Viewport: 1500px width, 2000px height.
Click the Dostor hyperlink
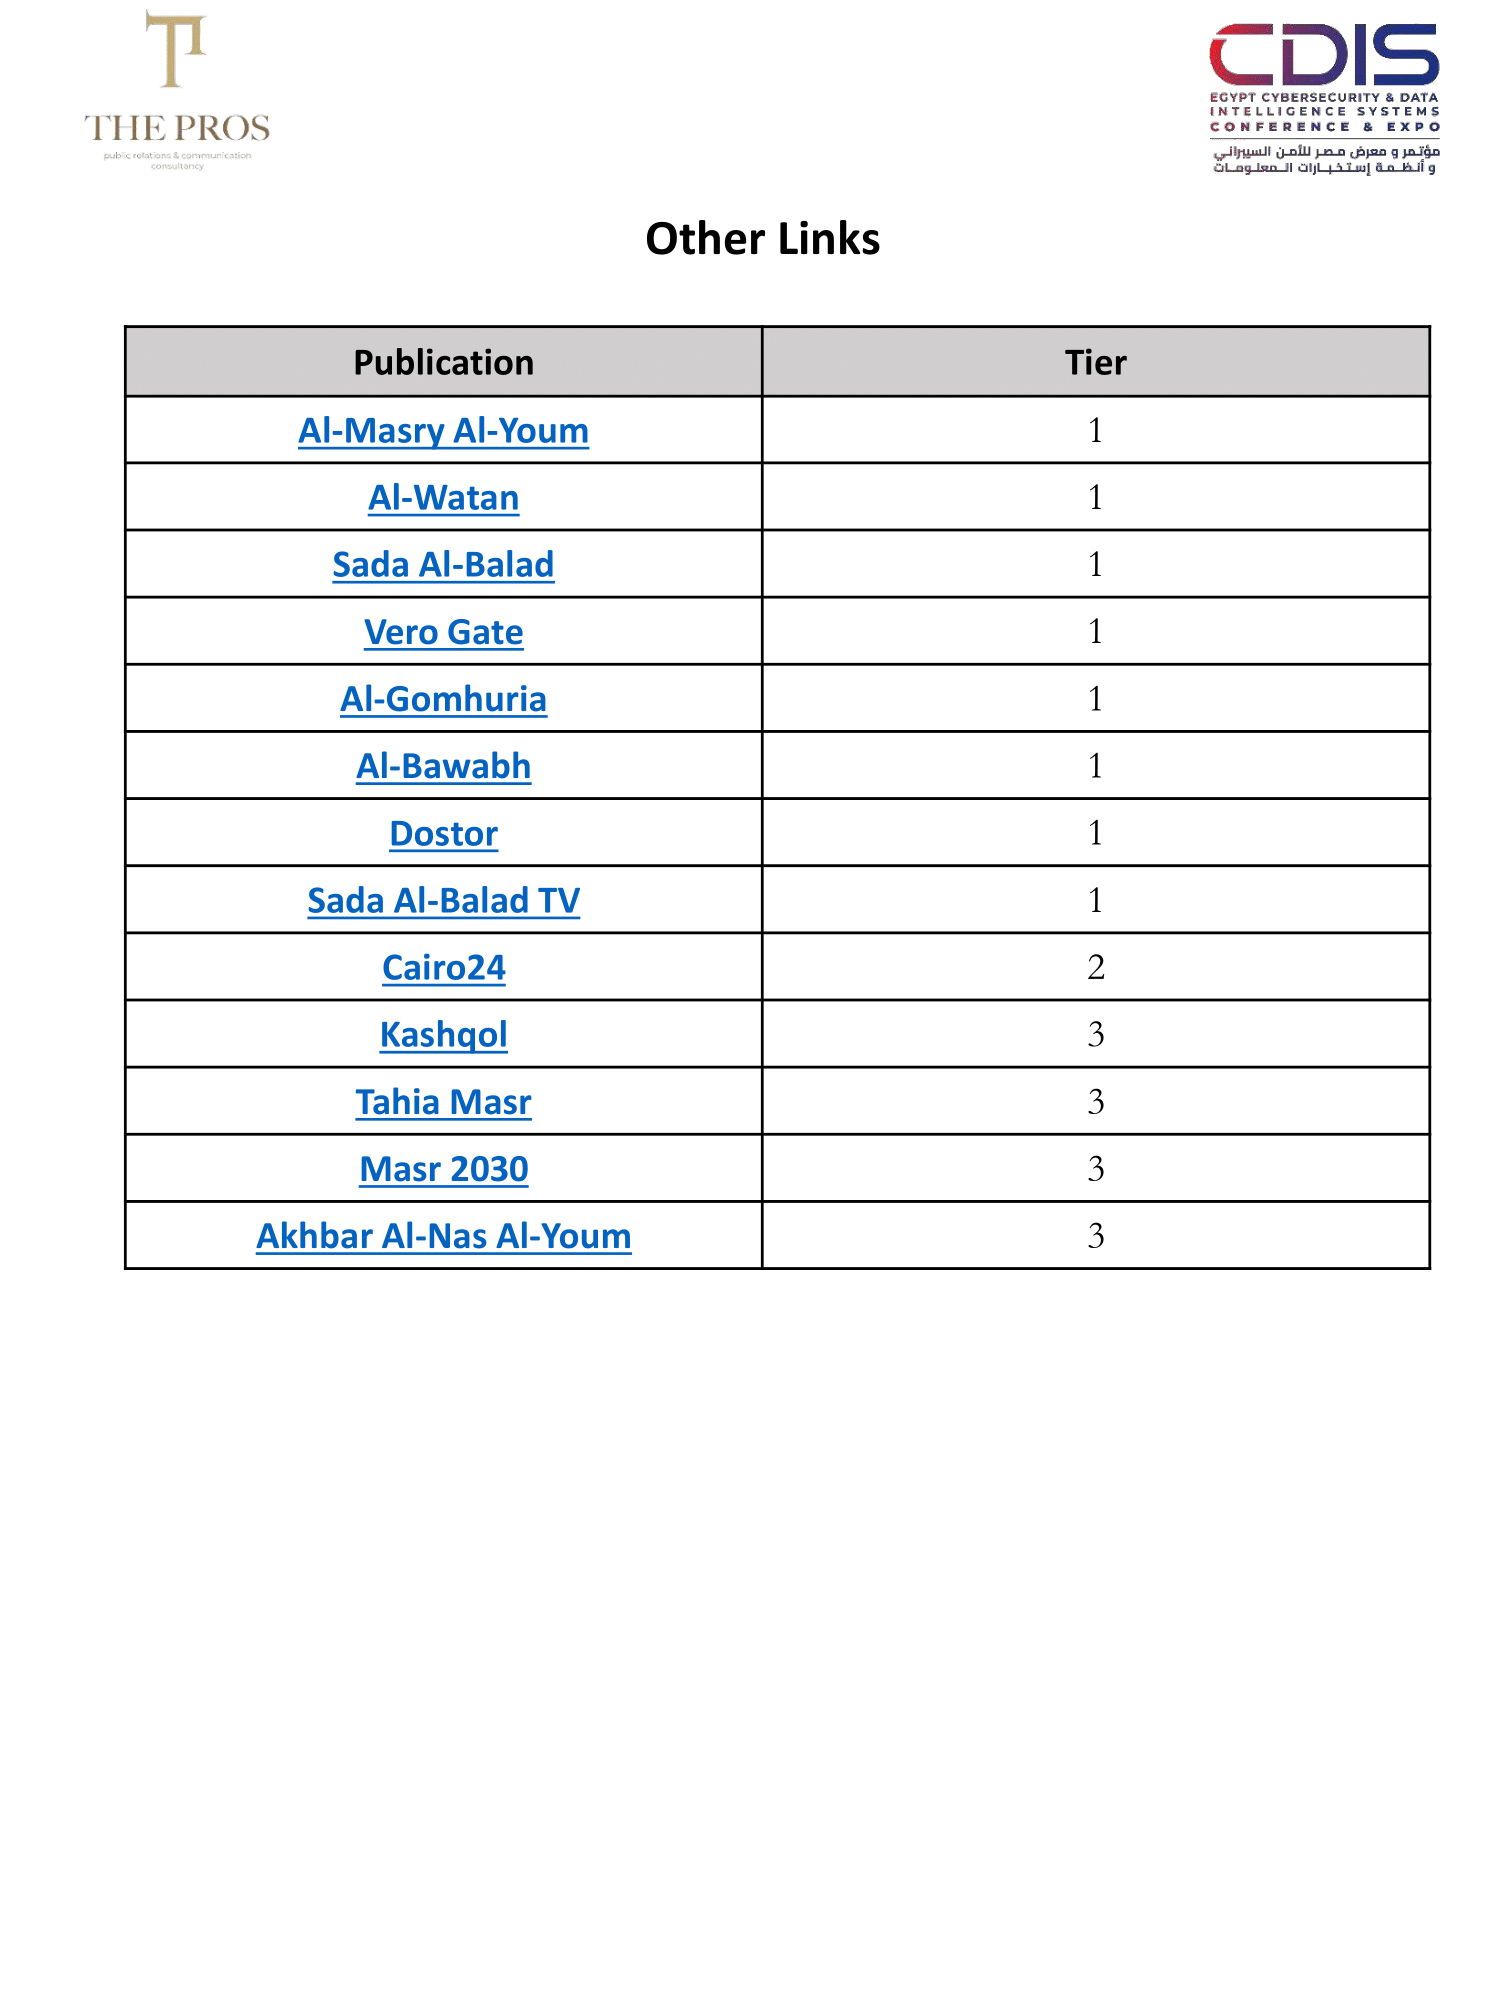point(443,834)
